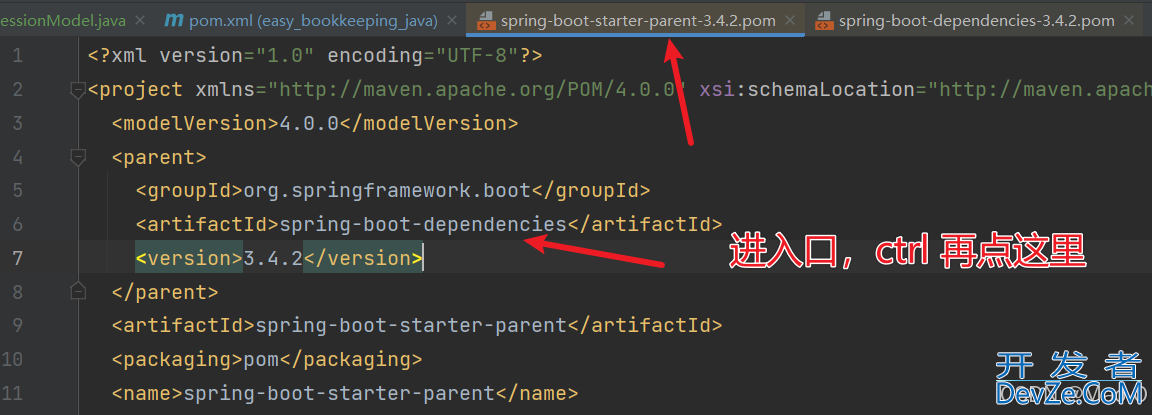Viewport: 1152px width, 415px height.
Task: Click the XML file icon on the spring-boot-dependencies tab
Action: point(824,21)
